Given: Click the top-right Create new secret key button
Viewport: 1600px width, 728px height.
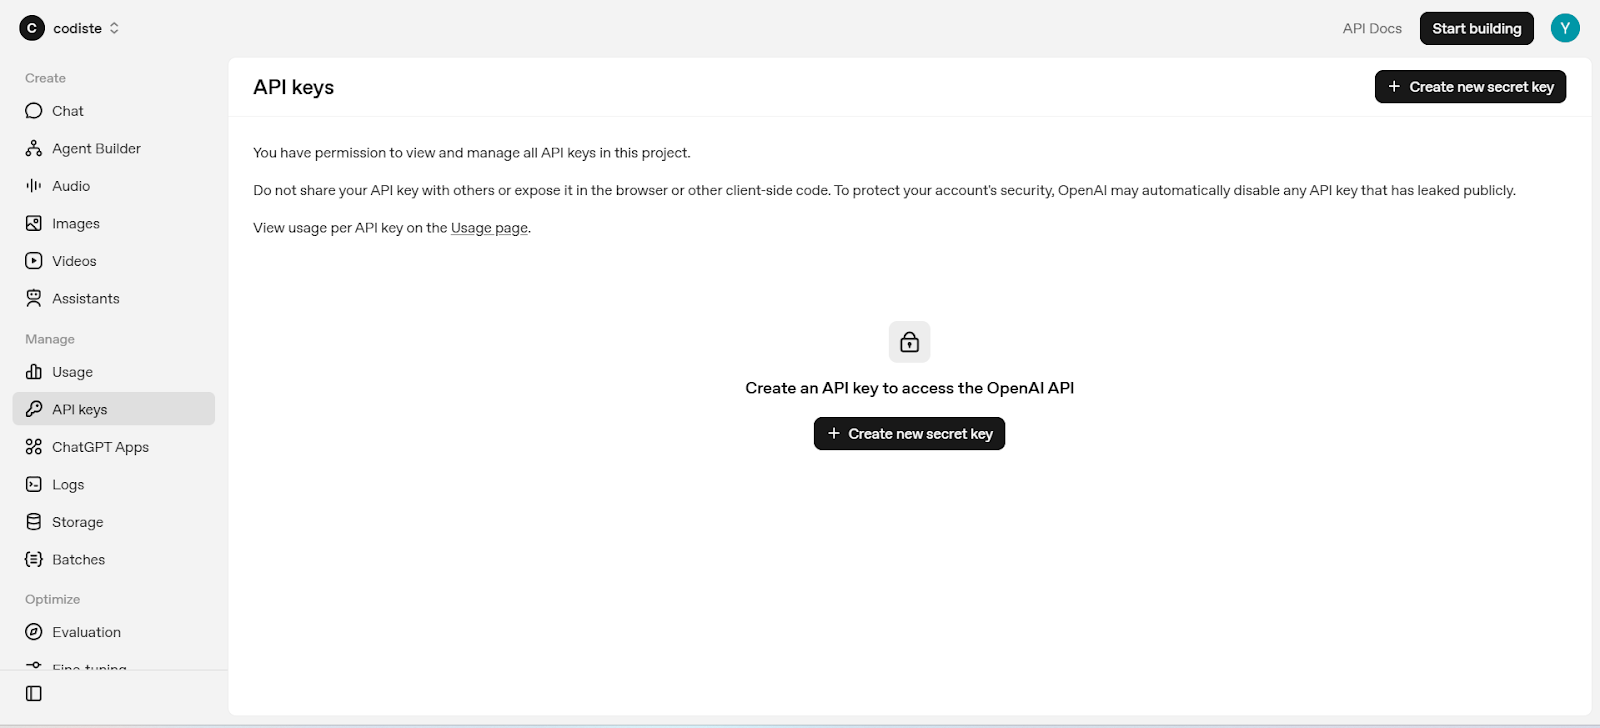Looking at the screenshot, I should coord(1470,87).
